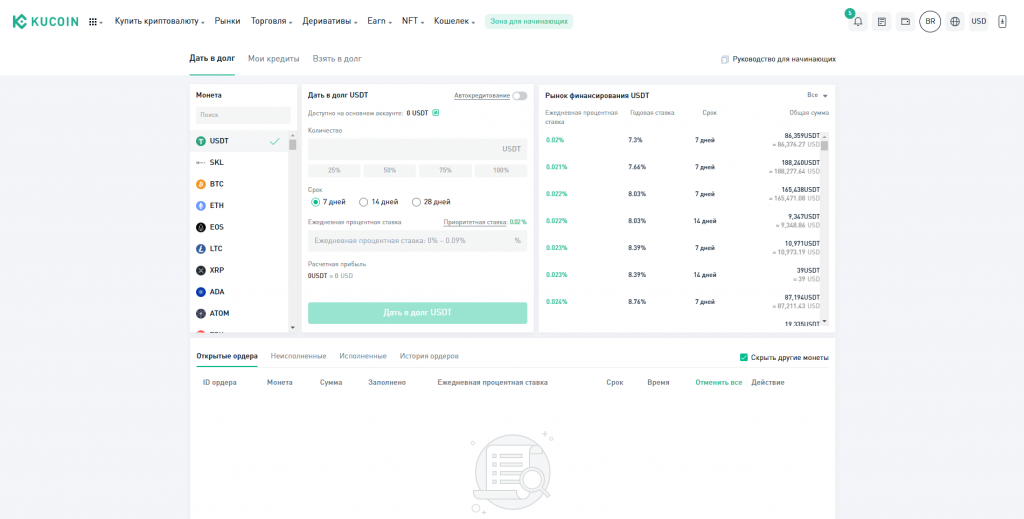The height and width of the screenshot is (519, 1024).
Task: Switch to the Мои кредиты tab
Action: tap(273, 59)
